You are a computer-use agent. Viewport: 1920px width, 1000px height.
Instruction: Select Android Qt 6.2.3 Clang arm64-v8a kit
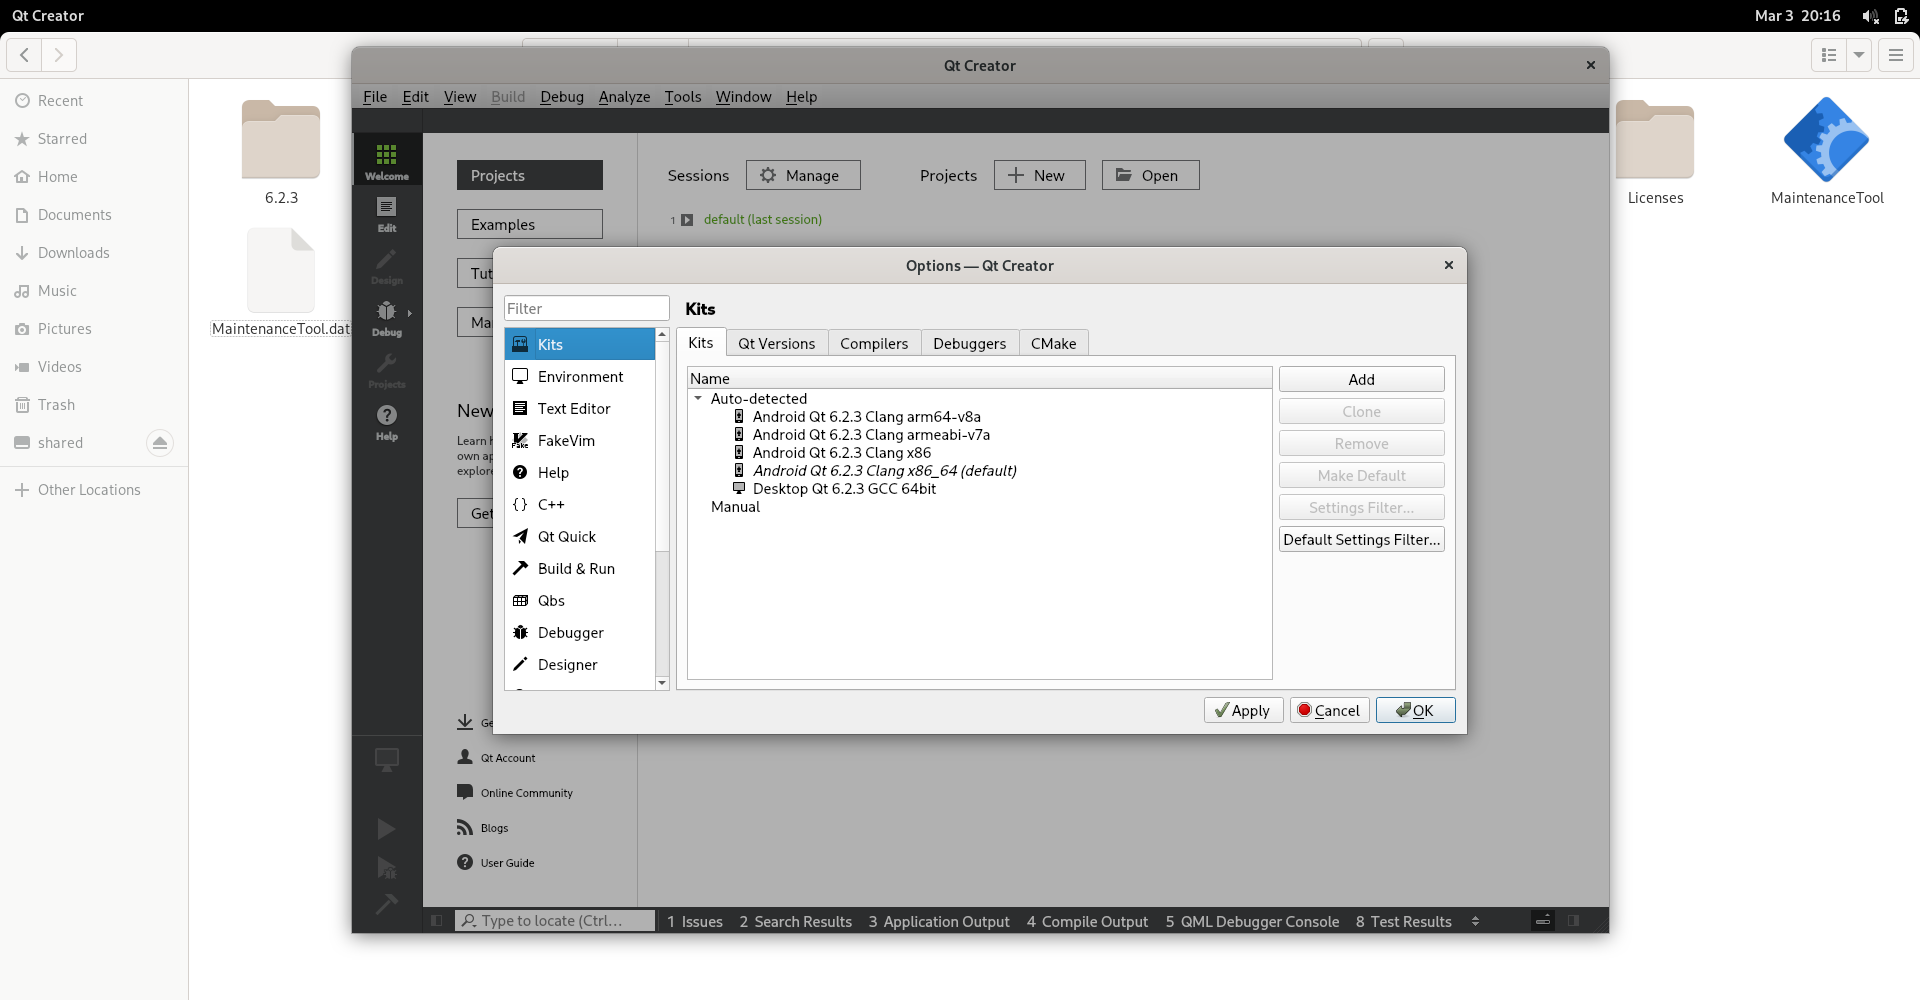tap(866, 417)
